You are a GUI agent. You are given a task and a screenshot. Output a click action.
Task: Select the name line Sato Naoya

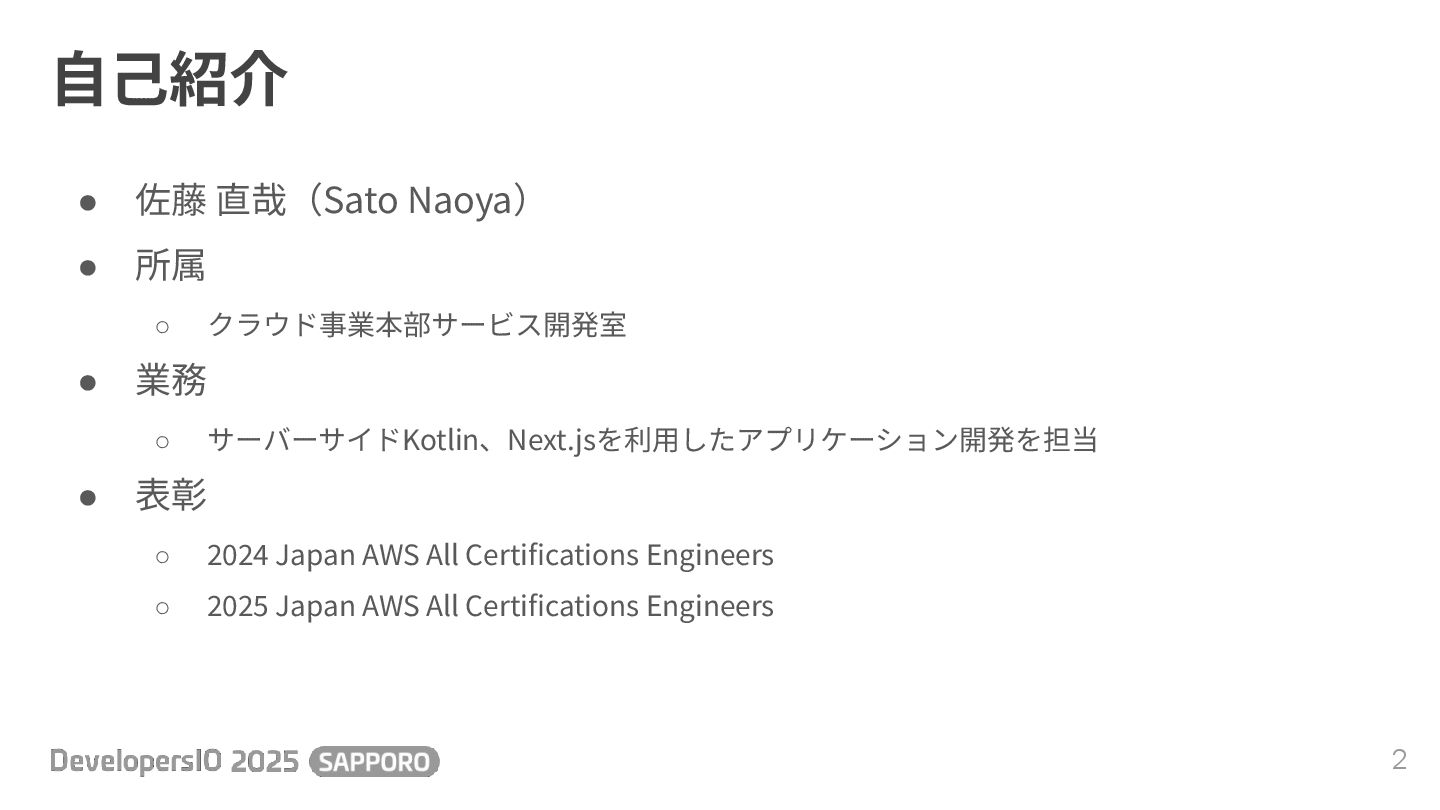point(331,201)
